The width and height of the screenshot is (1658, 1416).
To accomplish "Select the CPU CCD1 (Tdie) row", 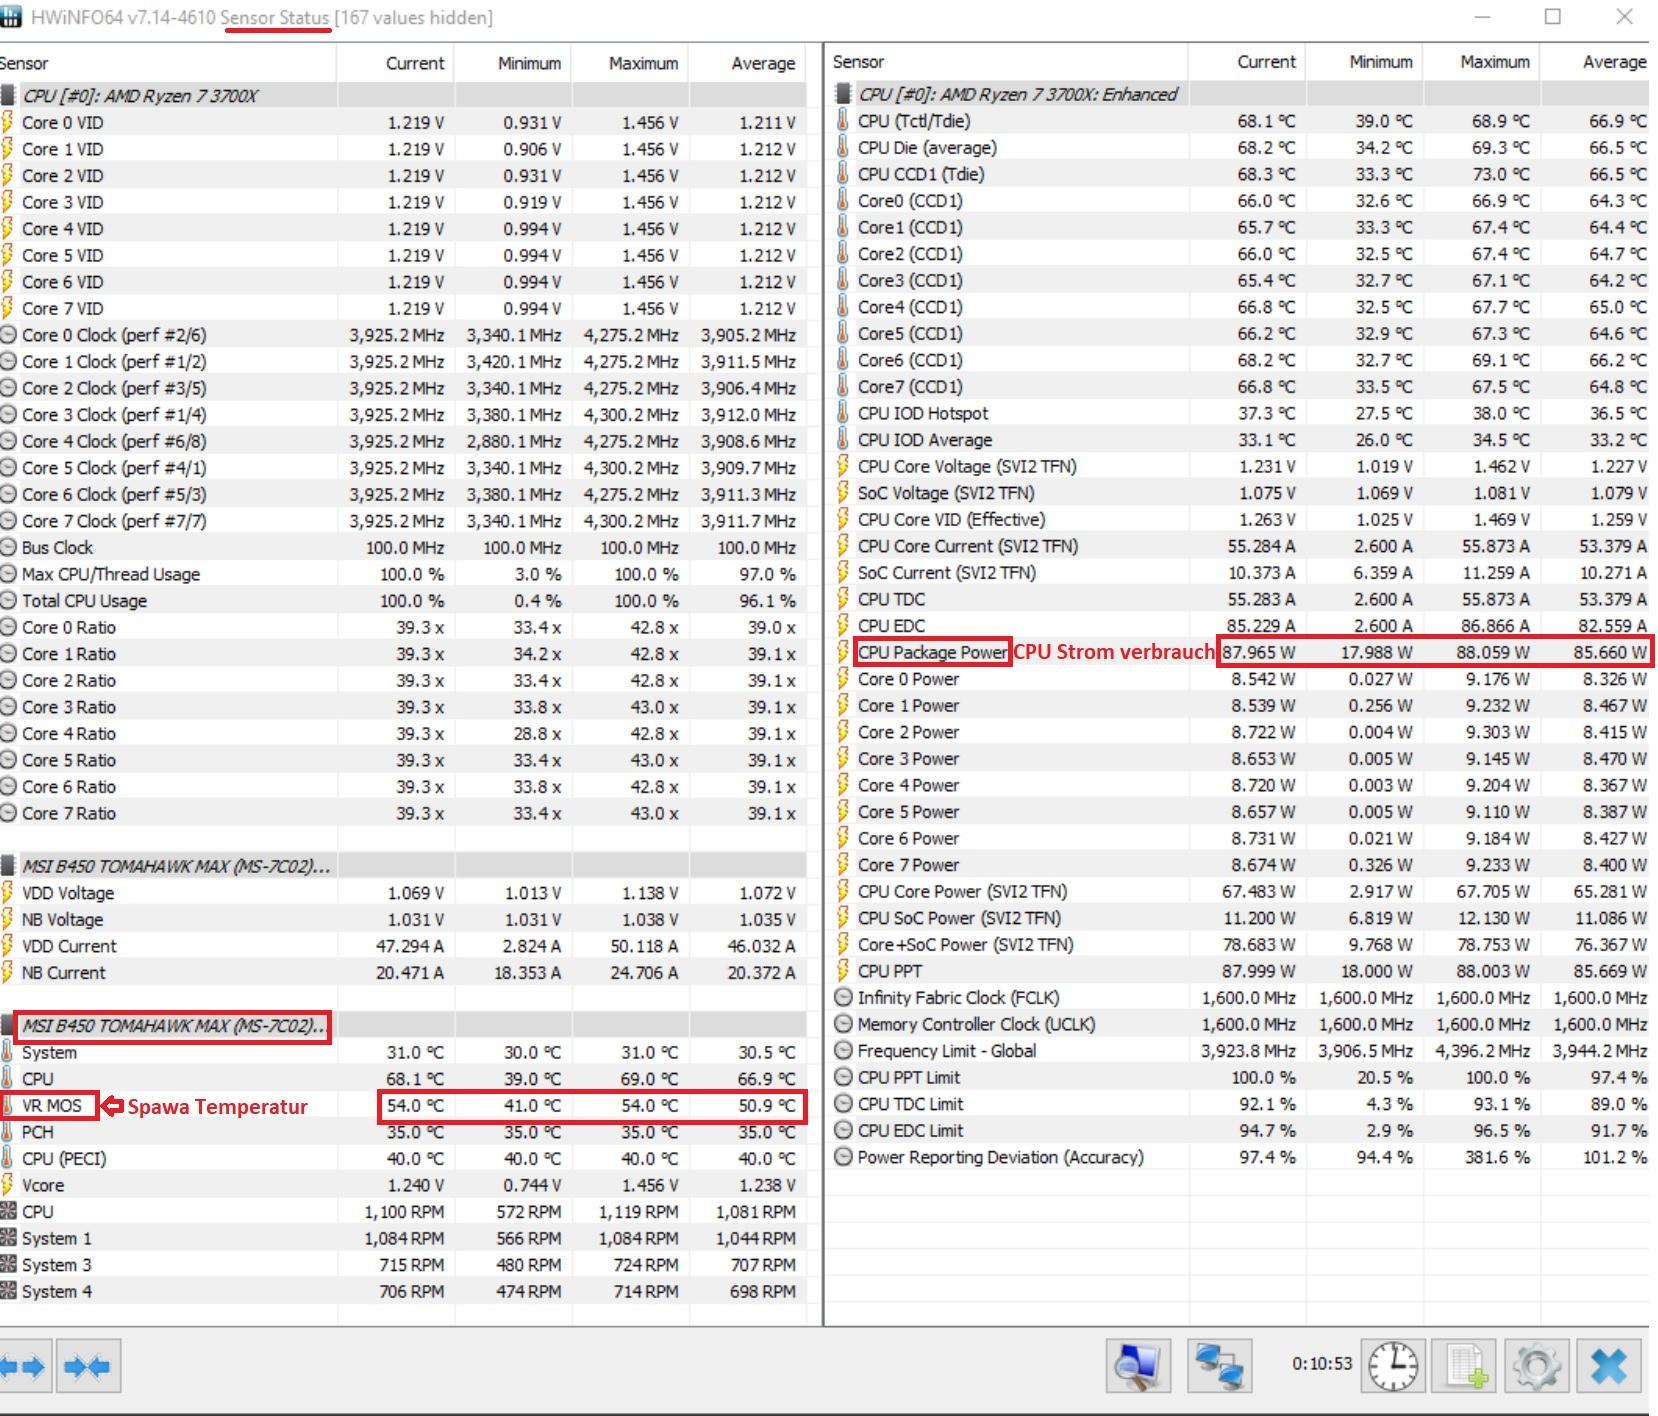I will tap(1237, 174).
